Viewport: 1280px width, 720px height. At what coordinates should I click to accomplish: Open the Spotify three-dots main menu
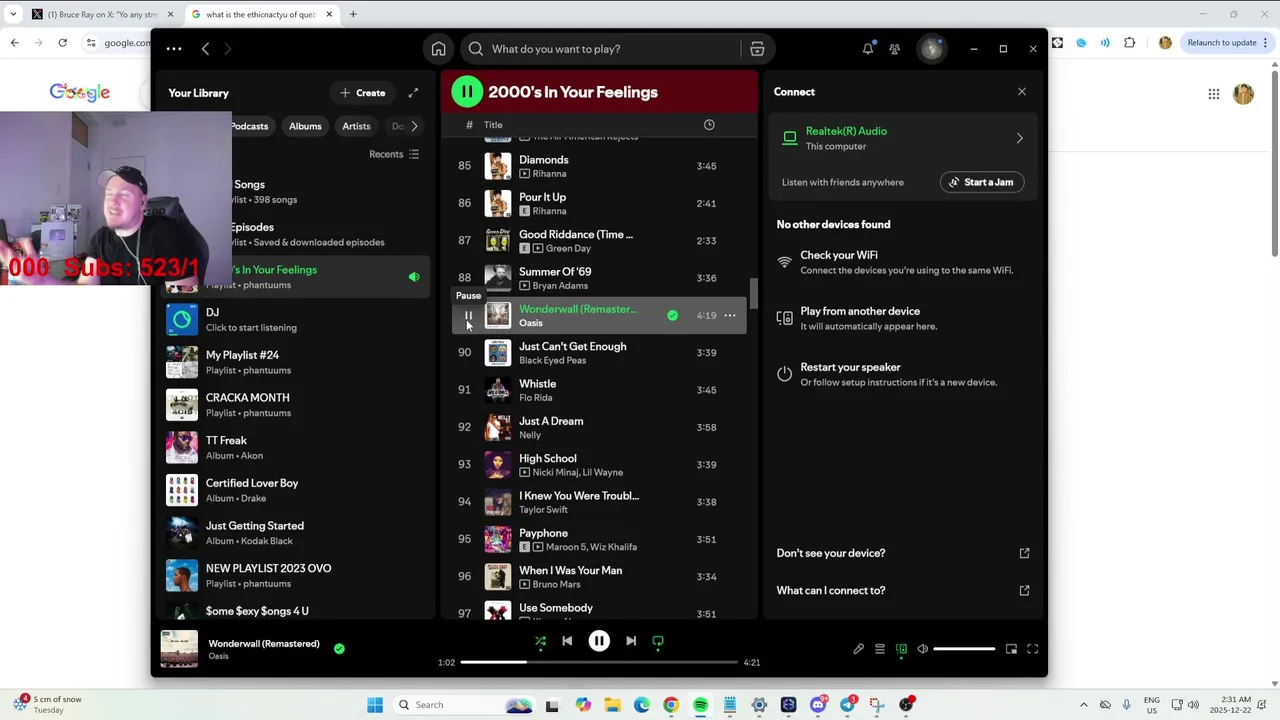click(x=174, y=49)
